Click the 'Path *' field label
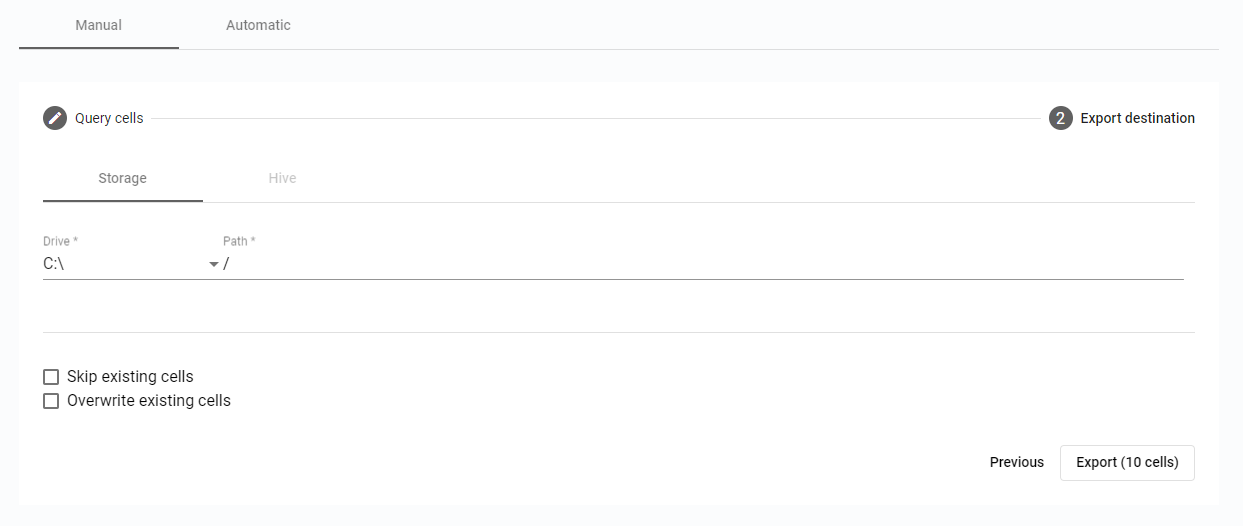 239,241
